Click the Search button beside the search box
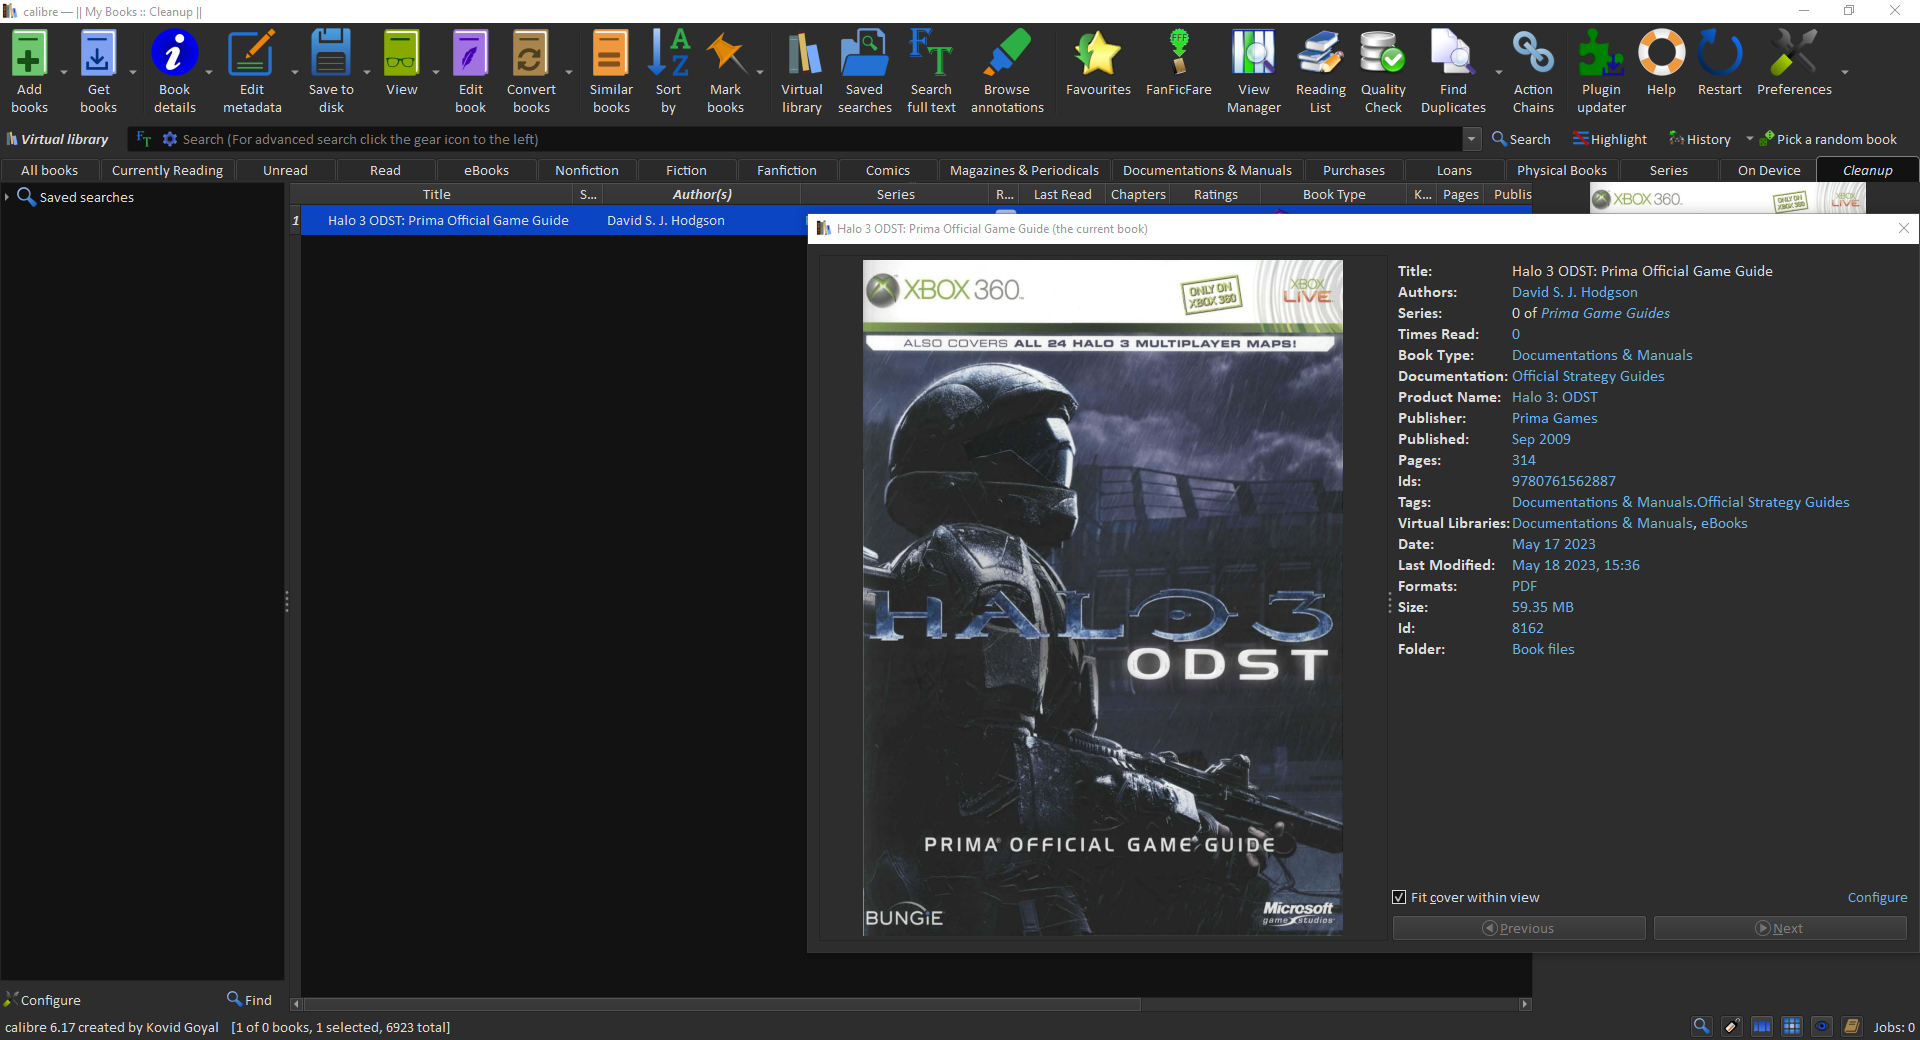This screenshot has height=1040, width=1920. click(1521, 139)
